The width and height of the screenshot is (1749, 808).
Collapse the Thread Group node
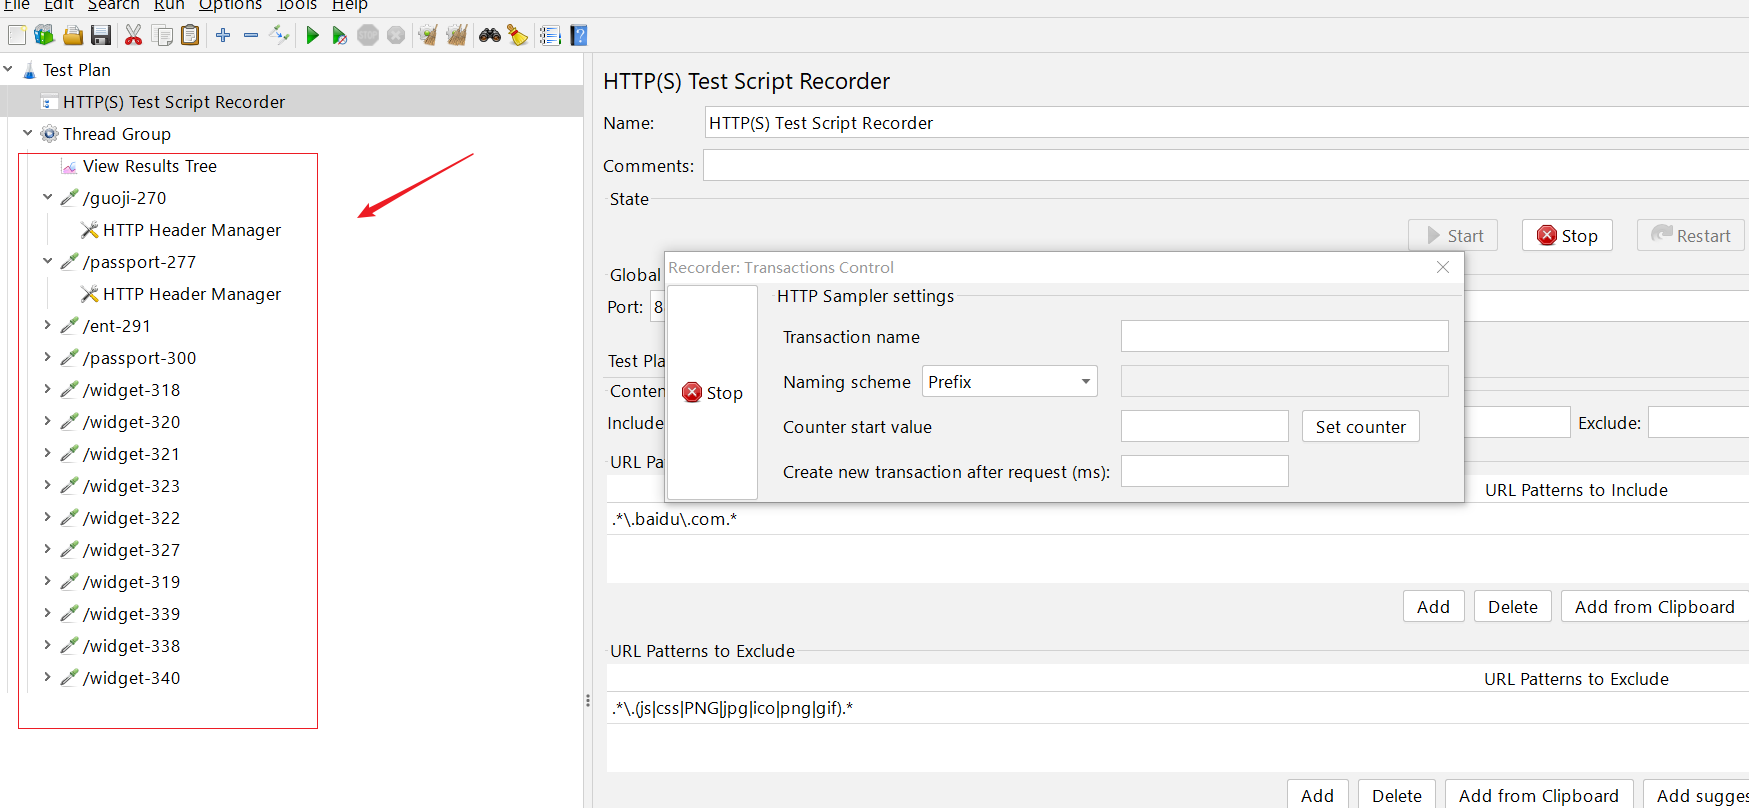tap(27, 133)
